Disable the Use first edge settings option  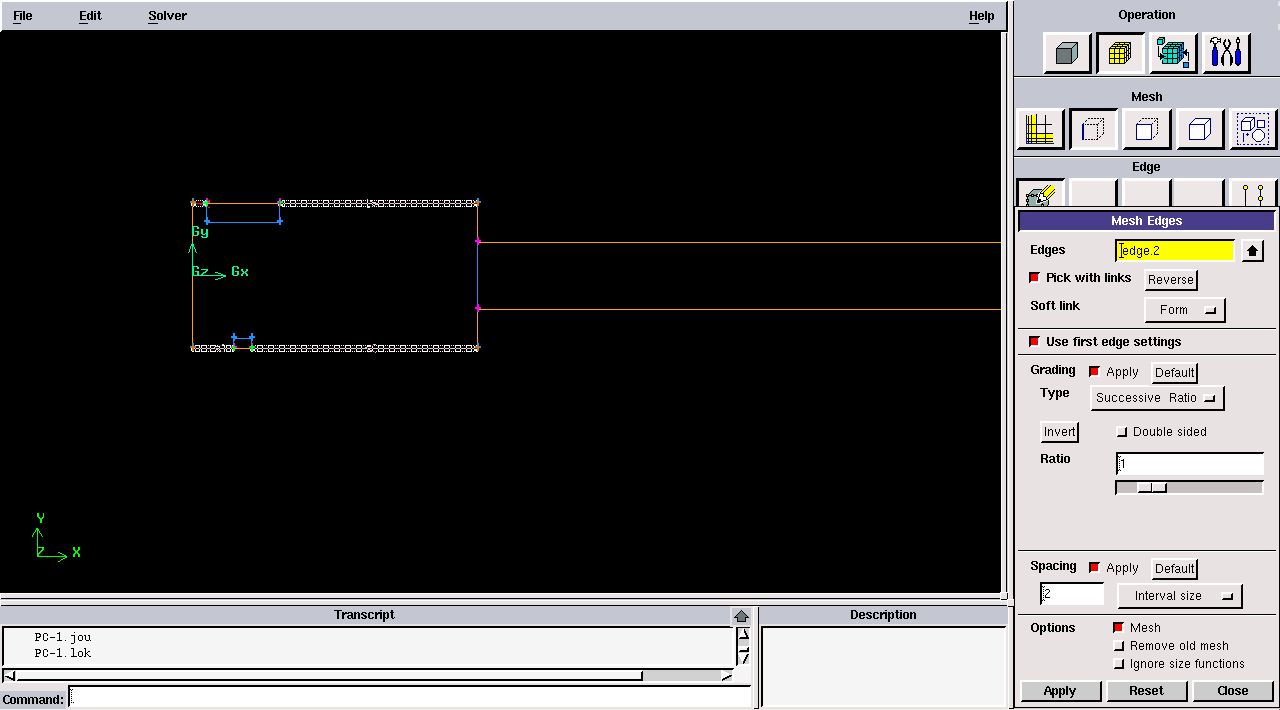tap(1034, 341)
